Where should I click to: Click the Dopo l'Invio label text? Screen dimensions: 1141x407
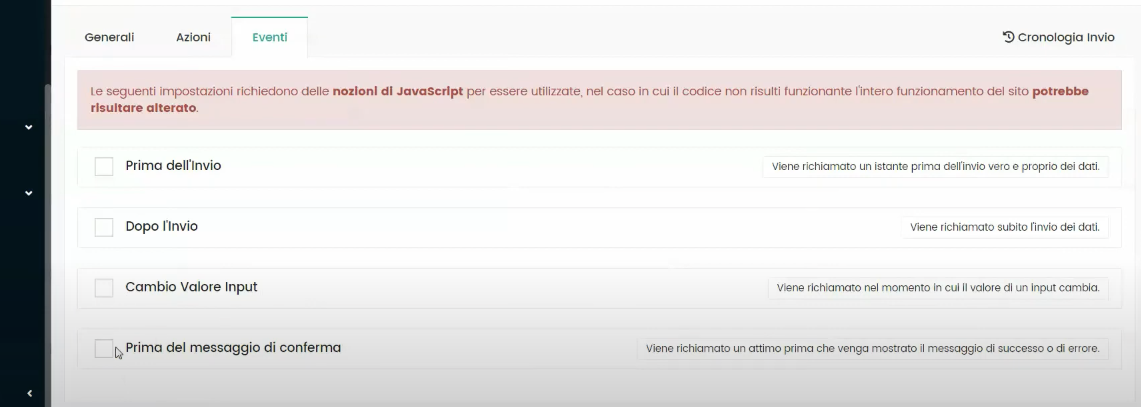coord(161,227)
